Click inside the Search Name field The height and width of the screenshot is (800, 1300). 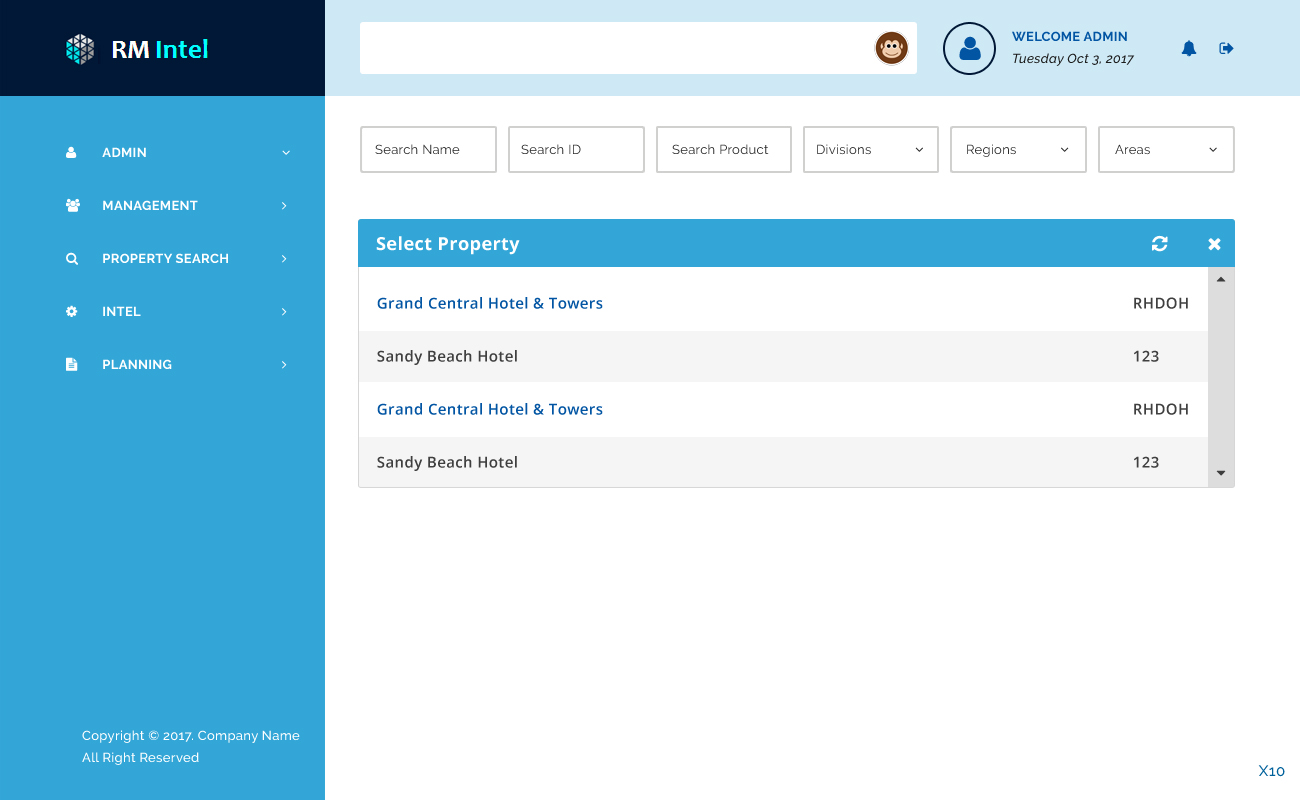pos(428,149)
